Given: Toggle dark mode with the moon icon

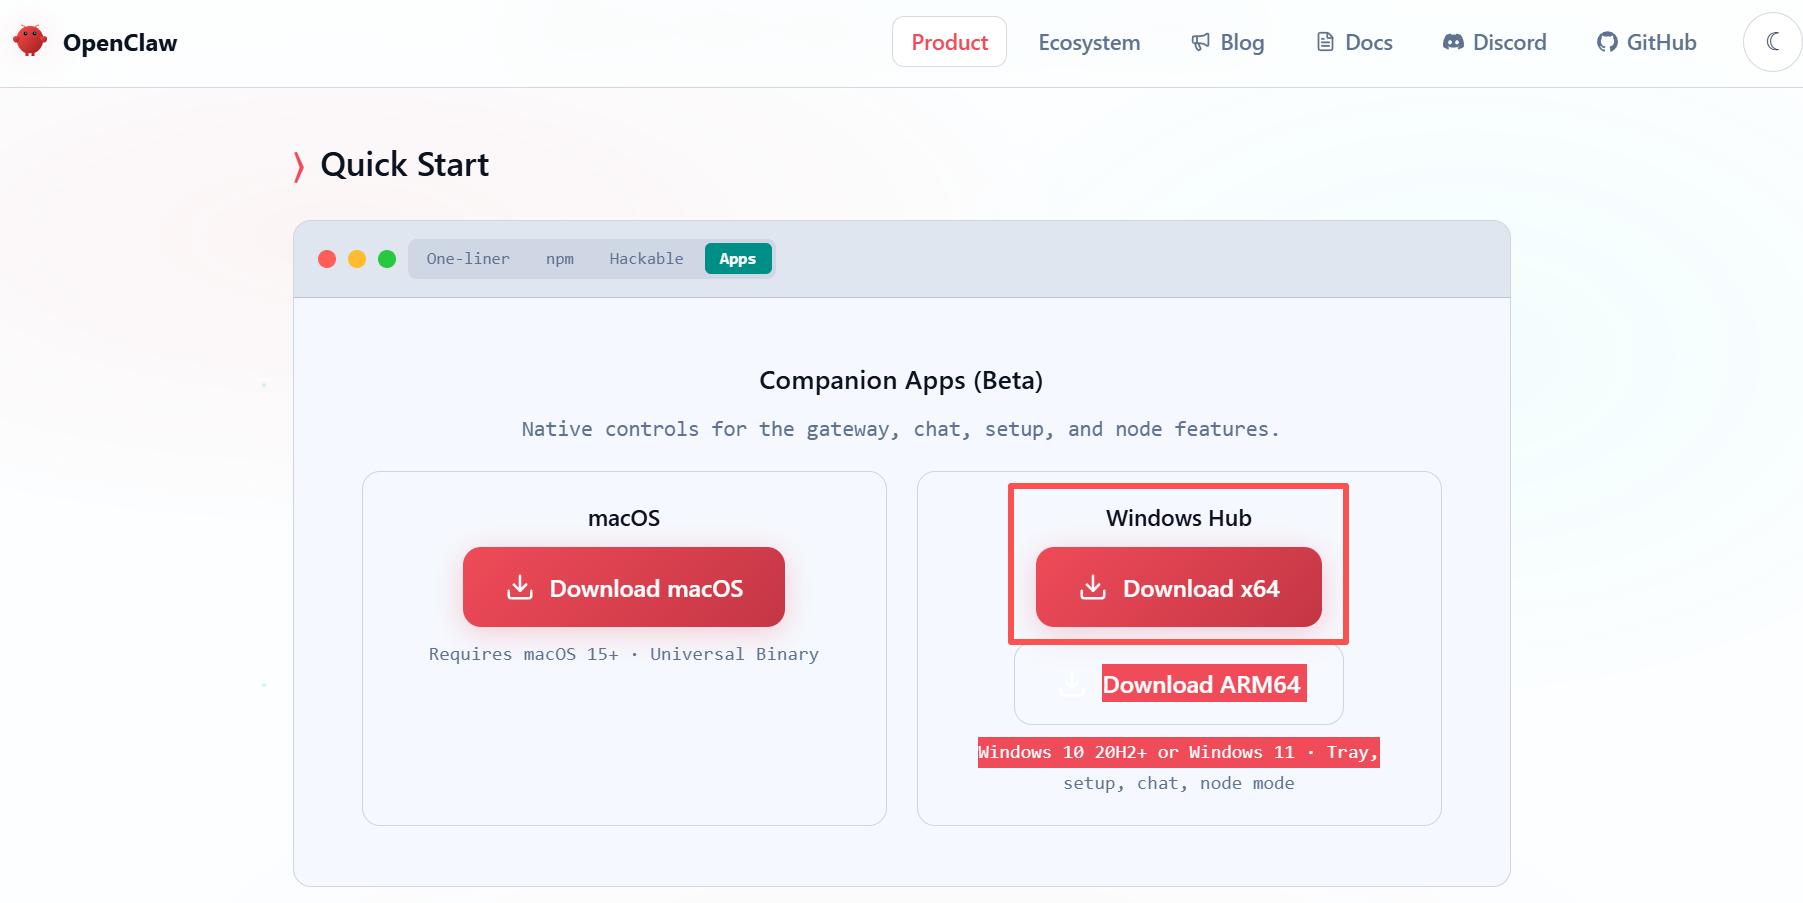Looking at the screenshot, I should pos(1773,42).
